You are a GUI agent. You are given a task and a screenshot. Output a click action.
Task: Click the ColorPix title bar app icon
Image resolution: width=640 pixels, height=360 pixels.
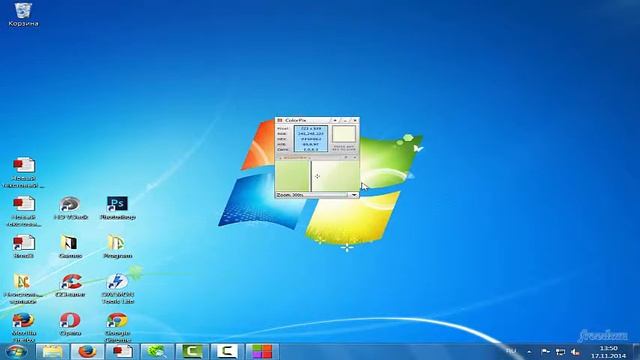click(280, 120)
